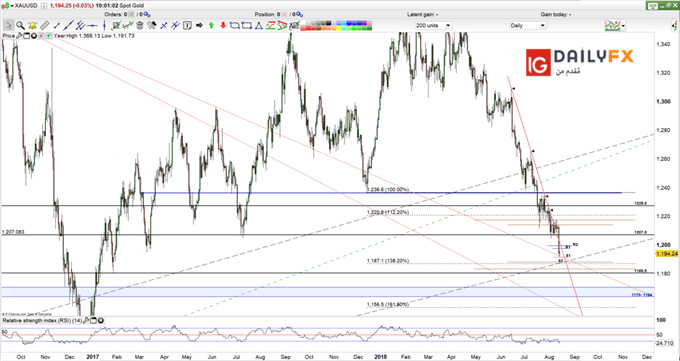This screenshot has height=361, width=680.
Task: Click the RSI panel window icon
Action: click(93, 321)
